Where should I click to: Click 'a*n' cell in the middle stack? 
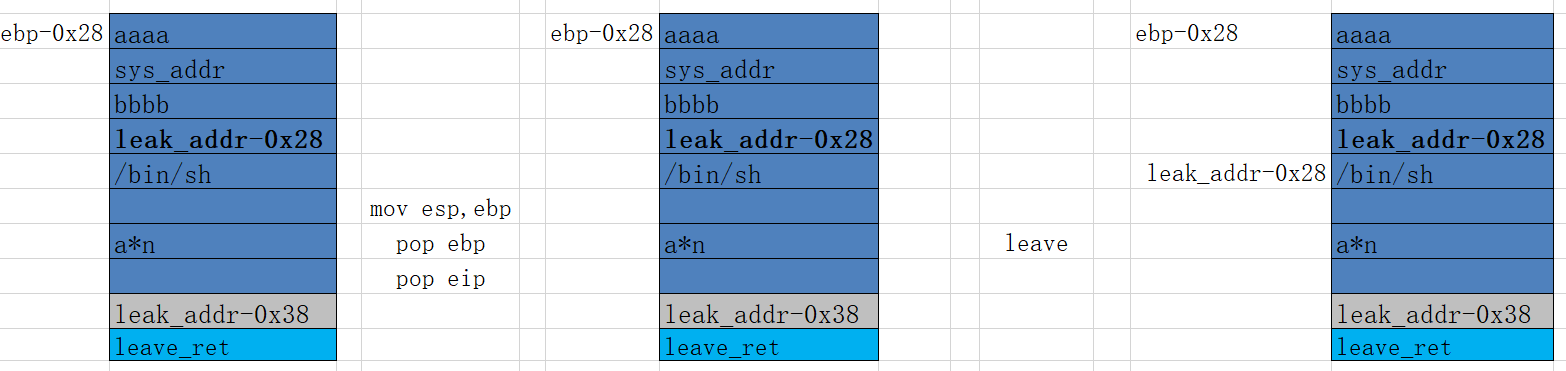769,242
